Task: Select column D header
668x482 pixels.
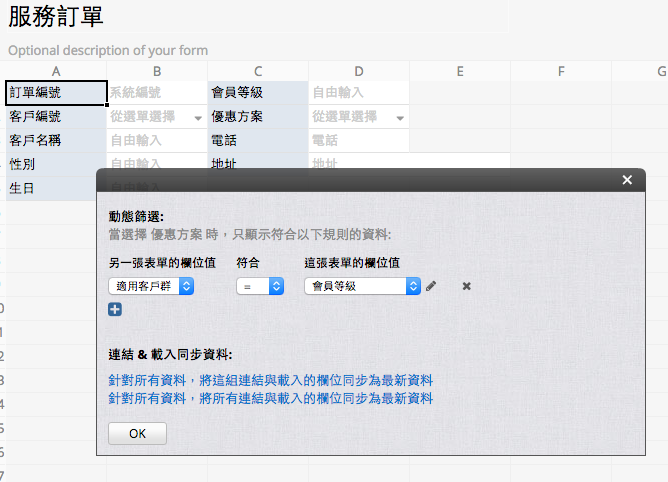Action: pyautogui.click(x=359, y=71)
